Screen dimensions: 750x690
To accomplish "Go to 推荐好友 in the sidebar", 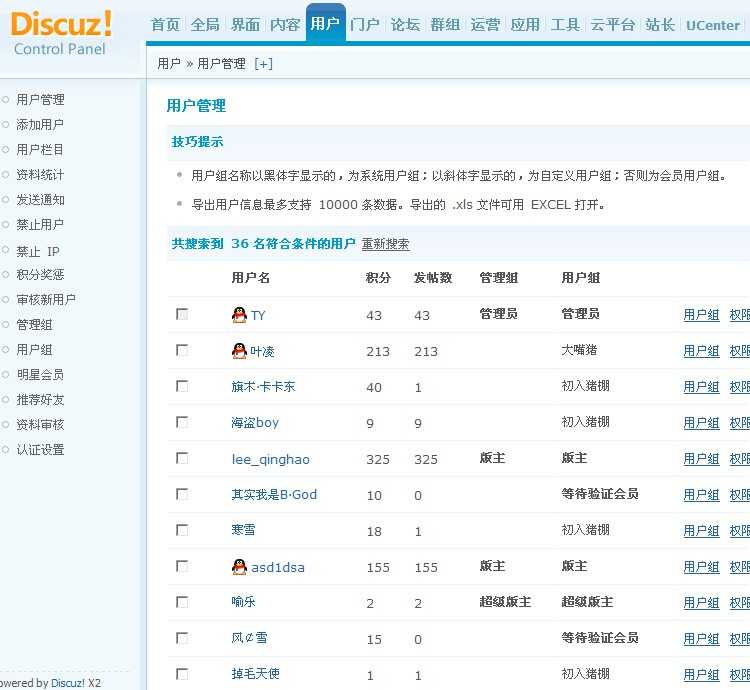I will pyautogui.click(x=40, y=399).
